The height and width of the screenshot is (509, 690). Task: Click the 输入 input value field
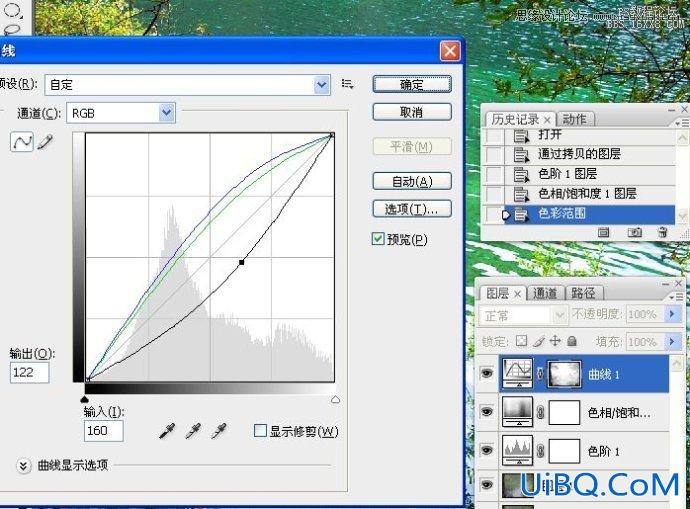coord(103,430)
